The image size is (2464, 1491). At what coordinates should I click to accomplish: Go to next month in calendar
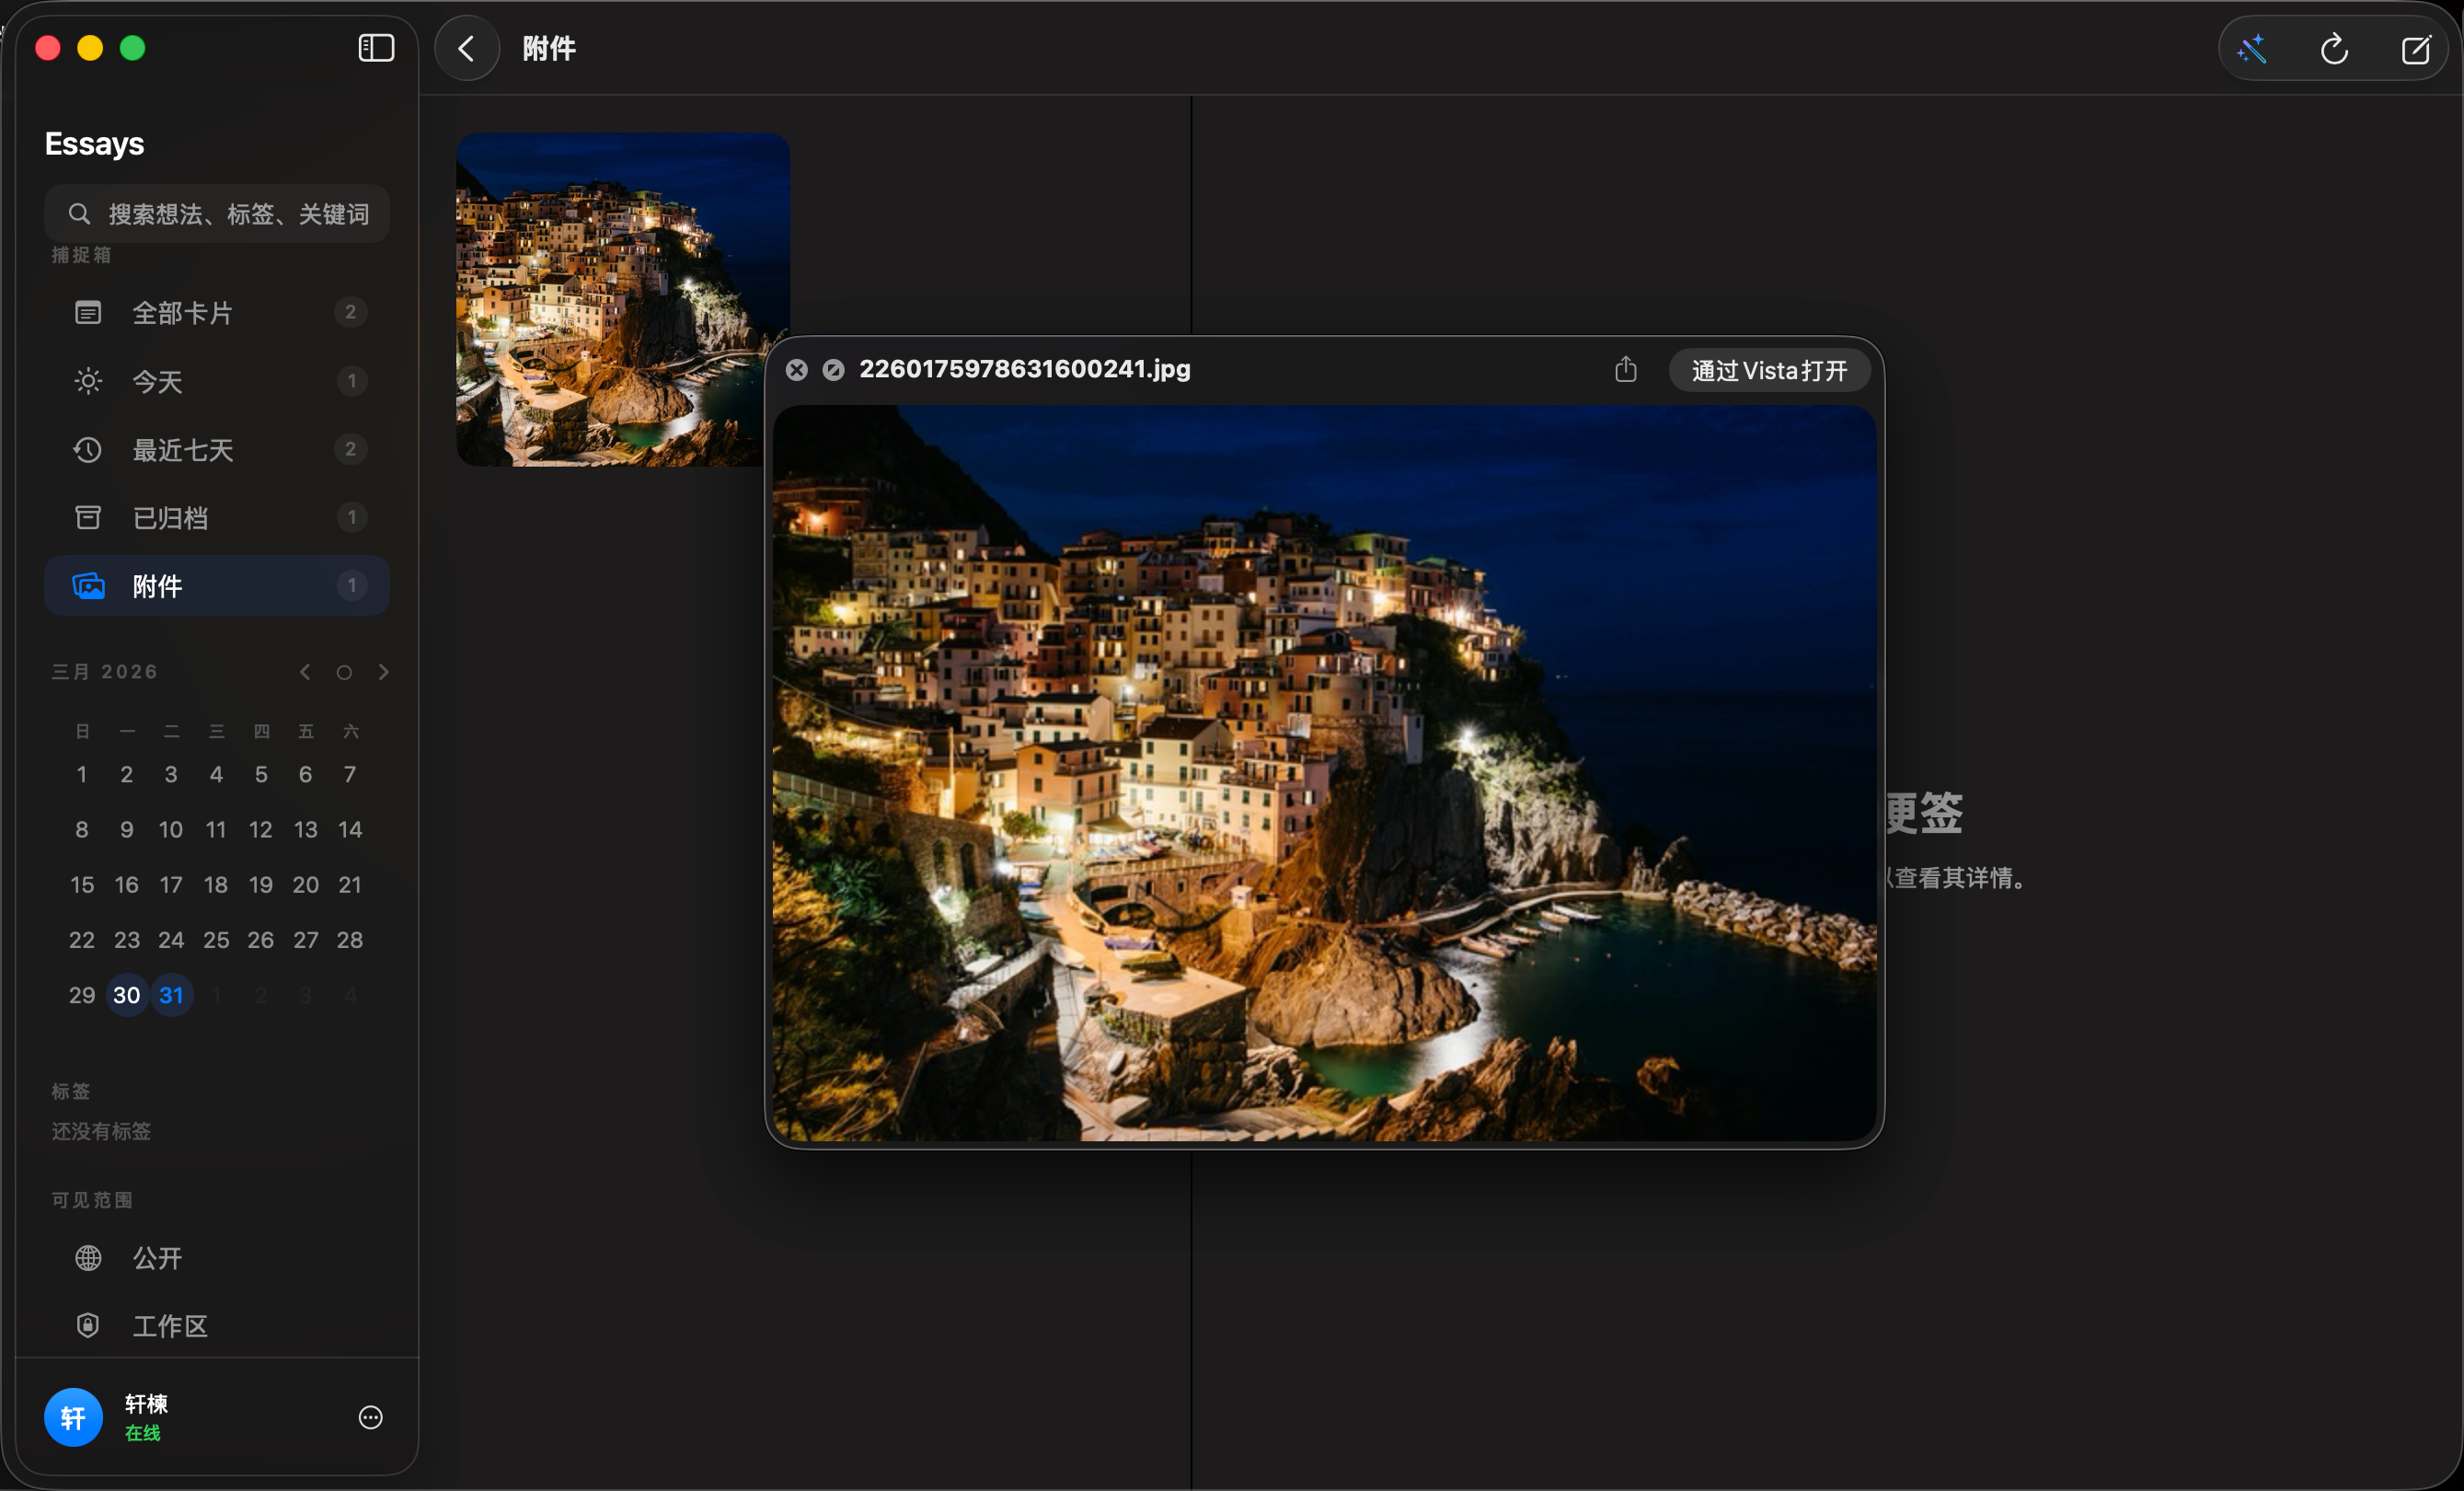coord(384,672)
